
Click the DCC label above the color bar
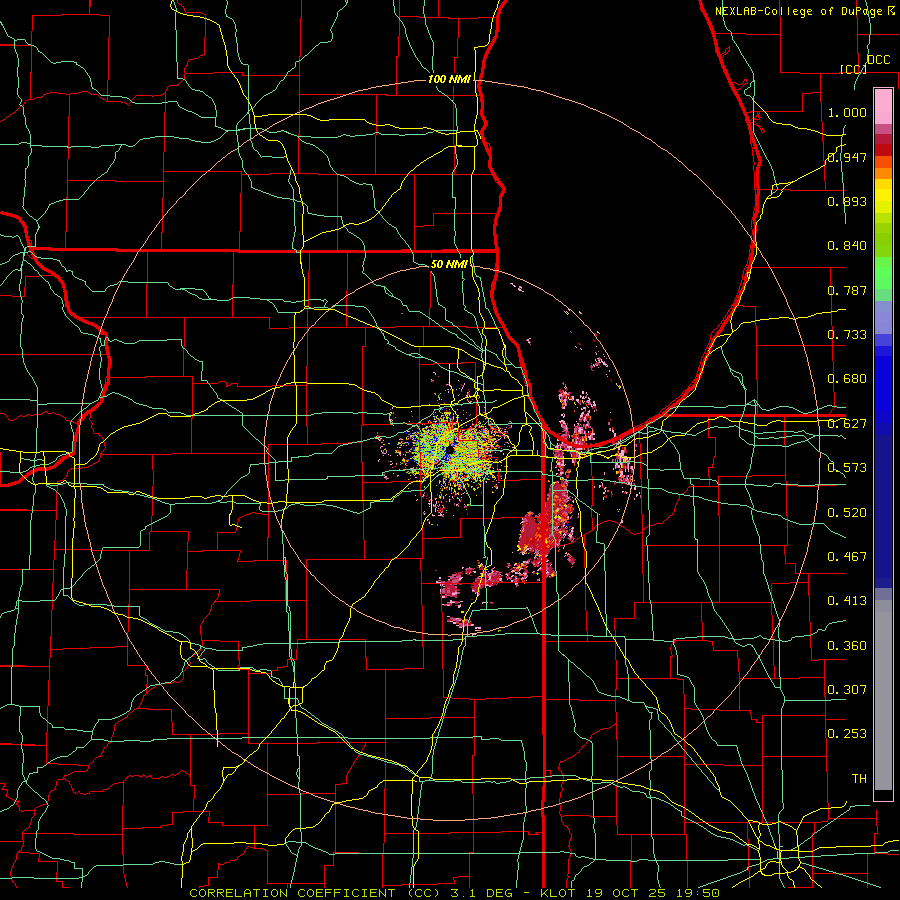(878, 60)
